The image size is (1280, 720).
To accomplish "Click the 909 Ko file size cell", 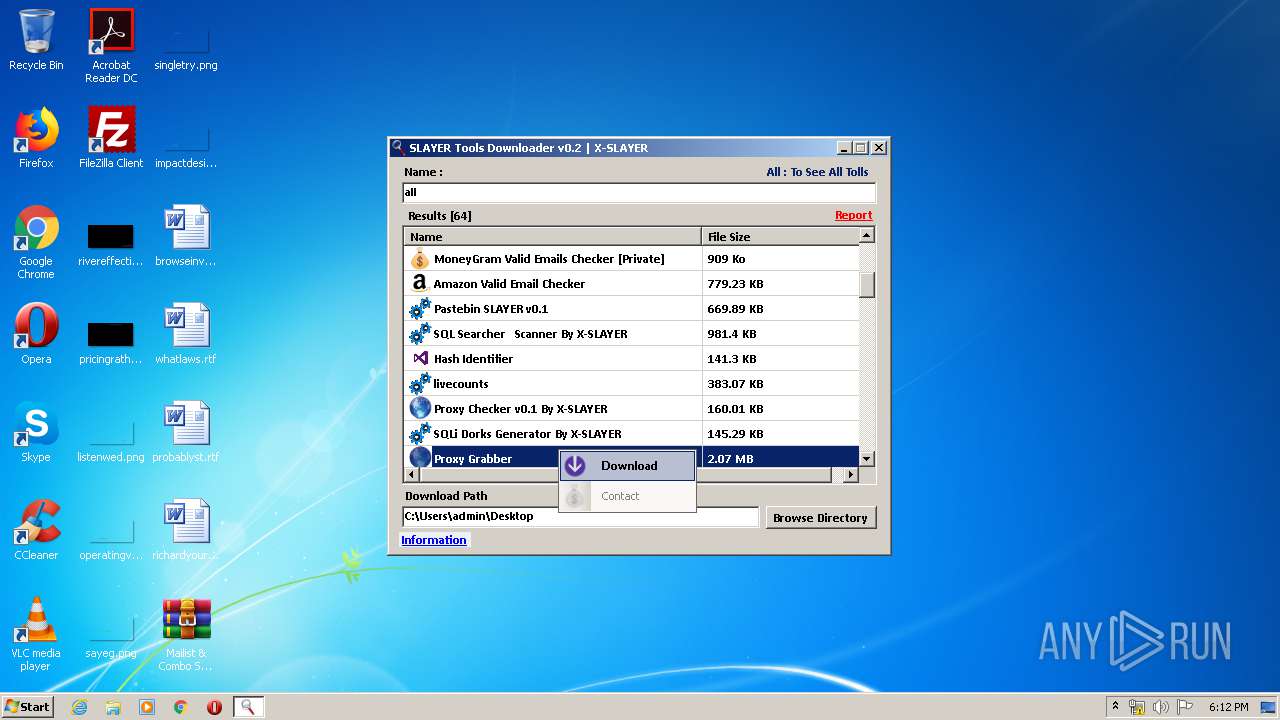I will 781,259.
